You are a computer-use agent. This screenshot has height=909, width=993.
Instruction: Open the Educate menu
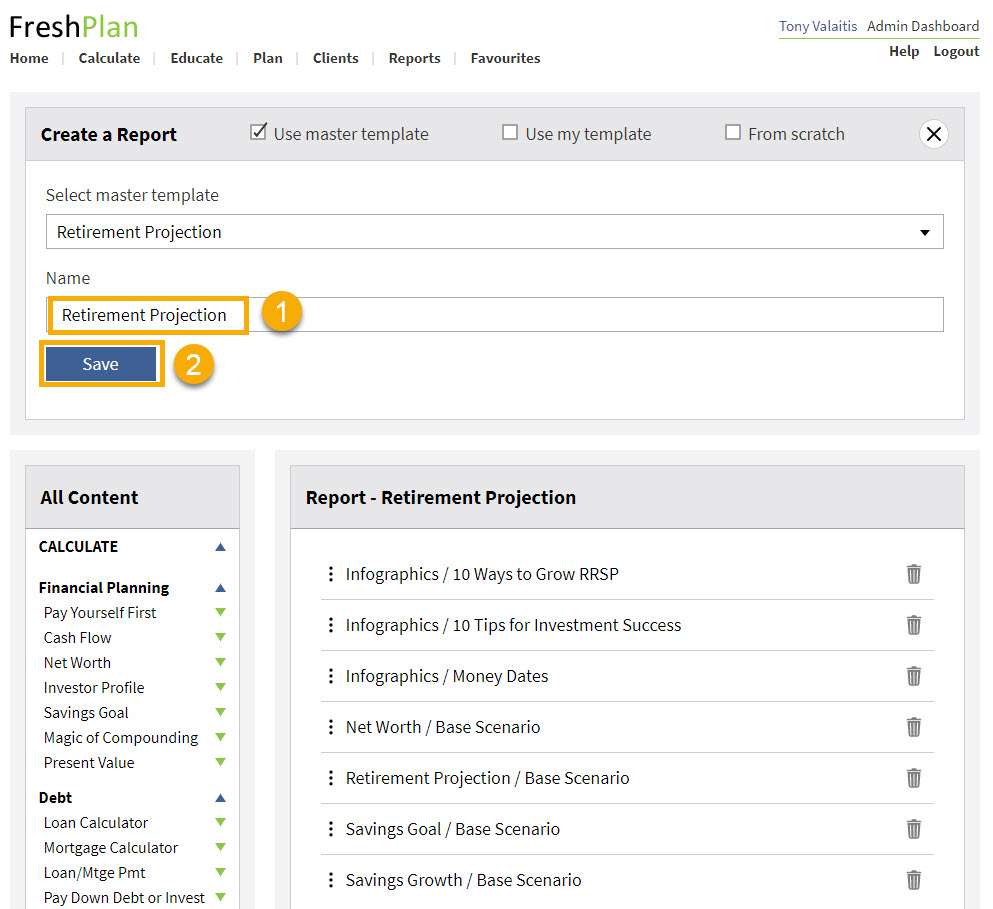pos(196,58)
